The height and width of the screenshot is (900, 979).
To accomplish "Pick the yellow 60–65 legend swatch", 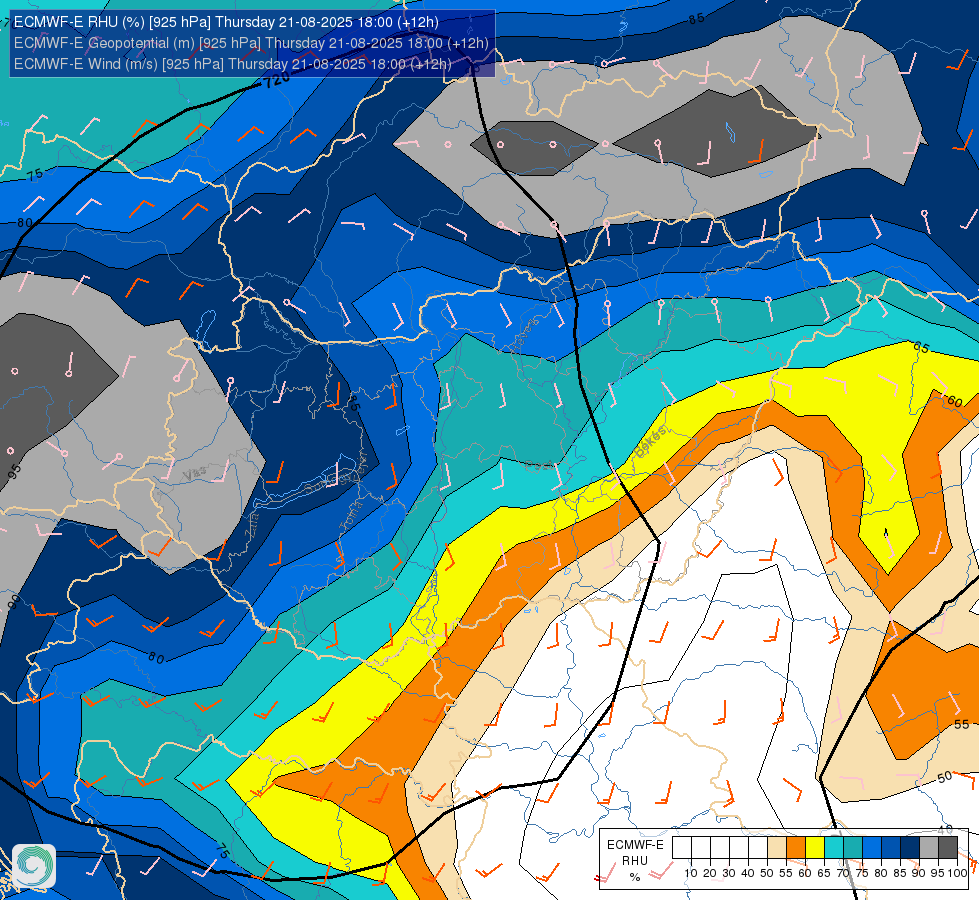I will 815,848.
